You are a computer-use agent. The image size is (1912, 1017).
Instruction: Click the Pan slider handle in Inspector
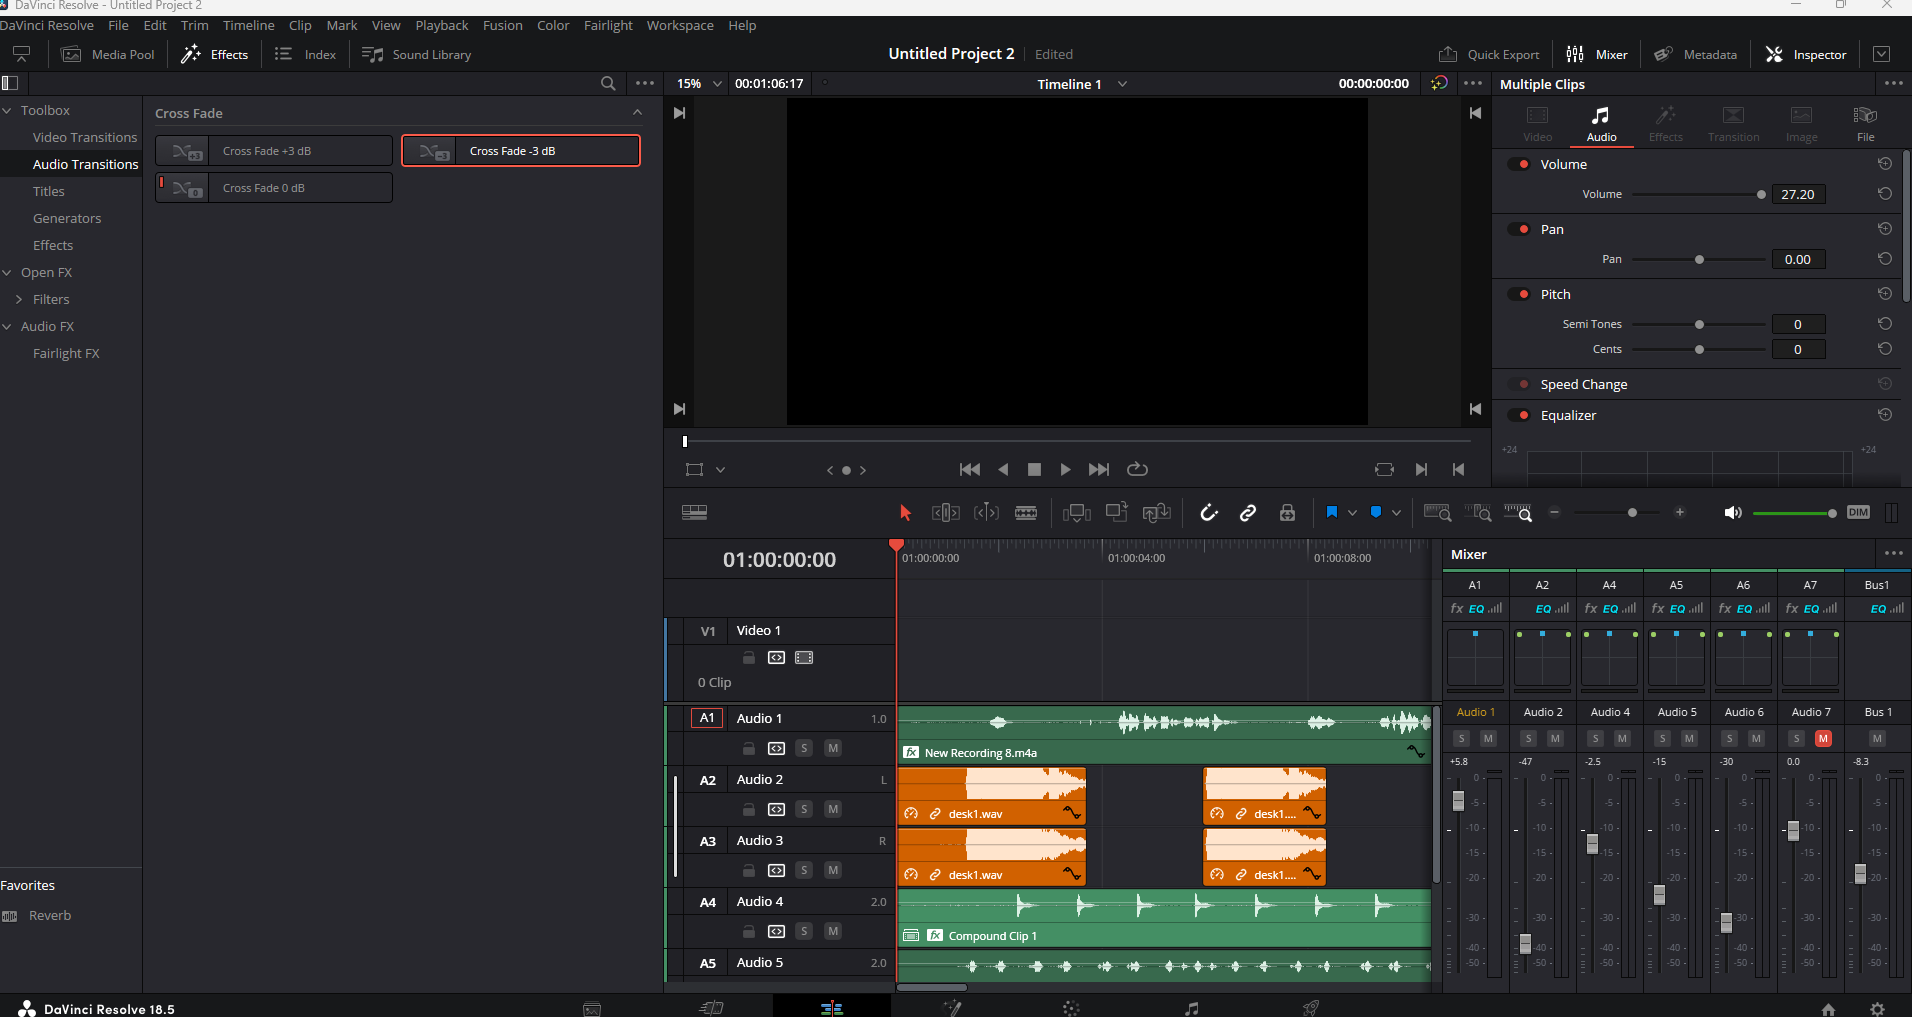[1699, 259]
